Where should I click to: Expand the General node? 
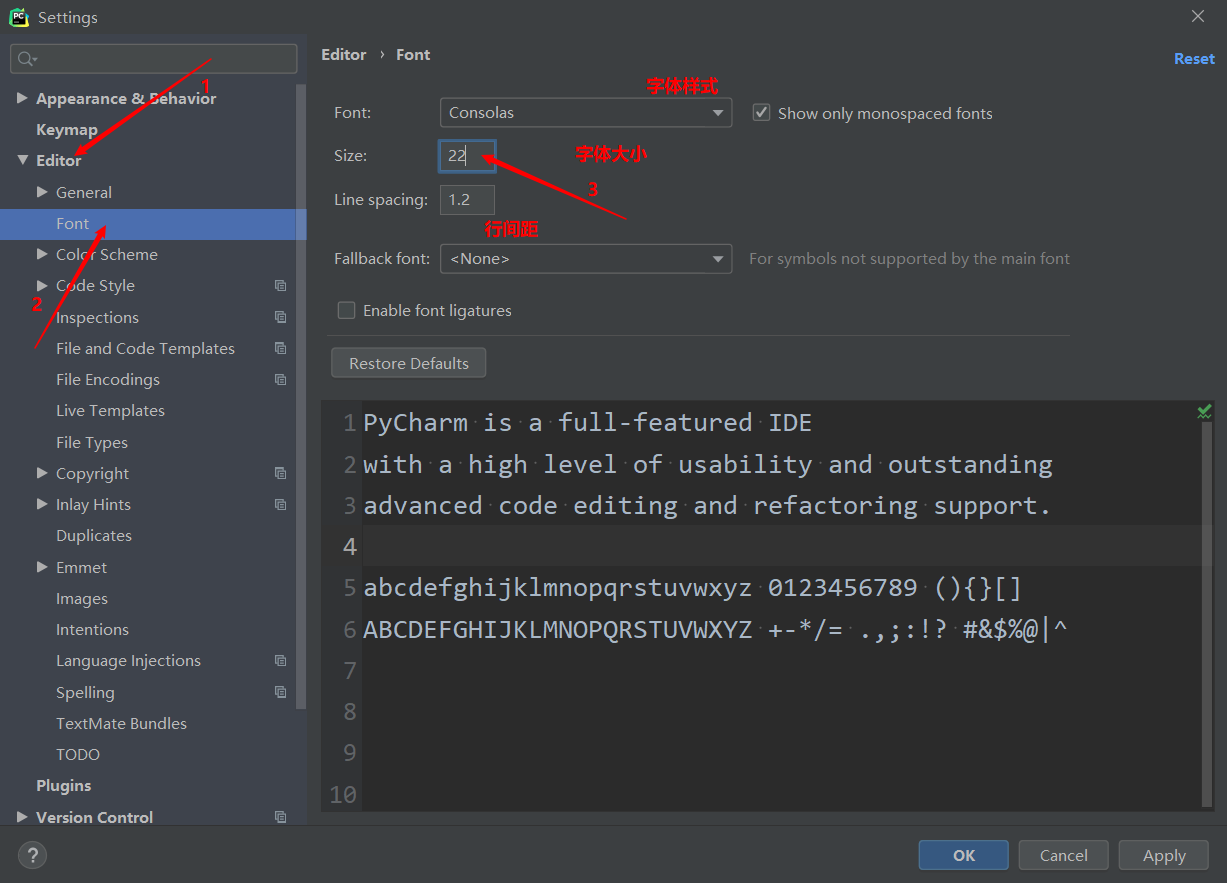(42, 192)
